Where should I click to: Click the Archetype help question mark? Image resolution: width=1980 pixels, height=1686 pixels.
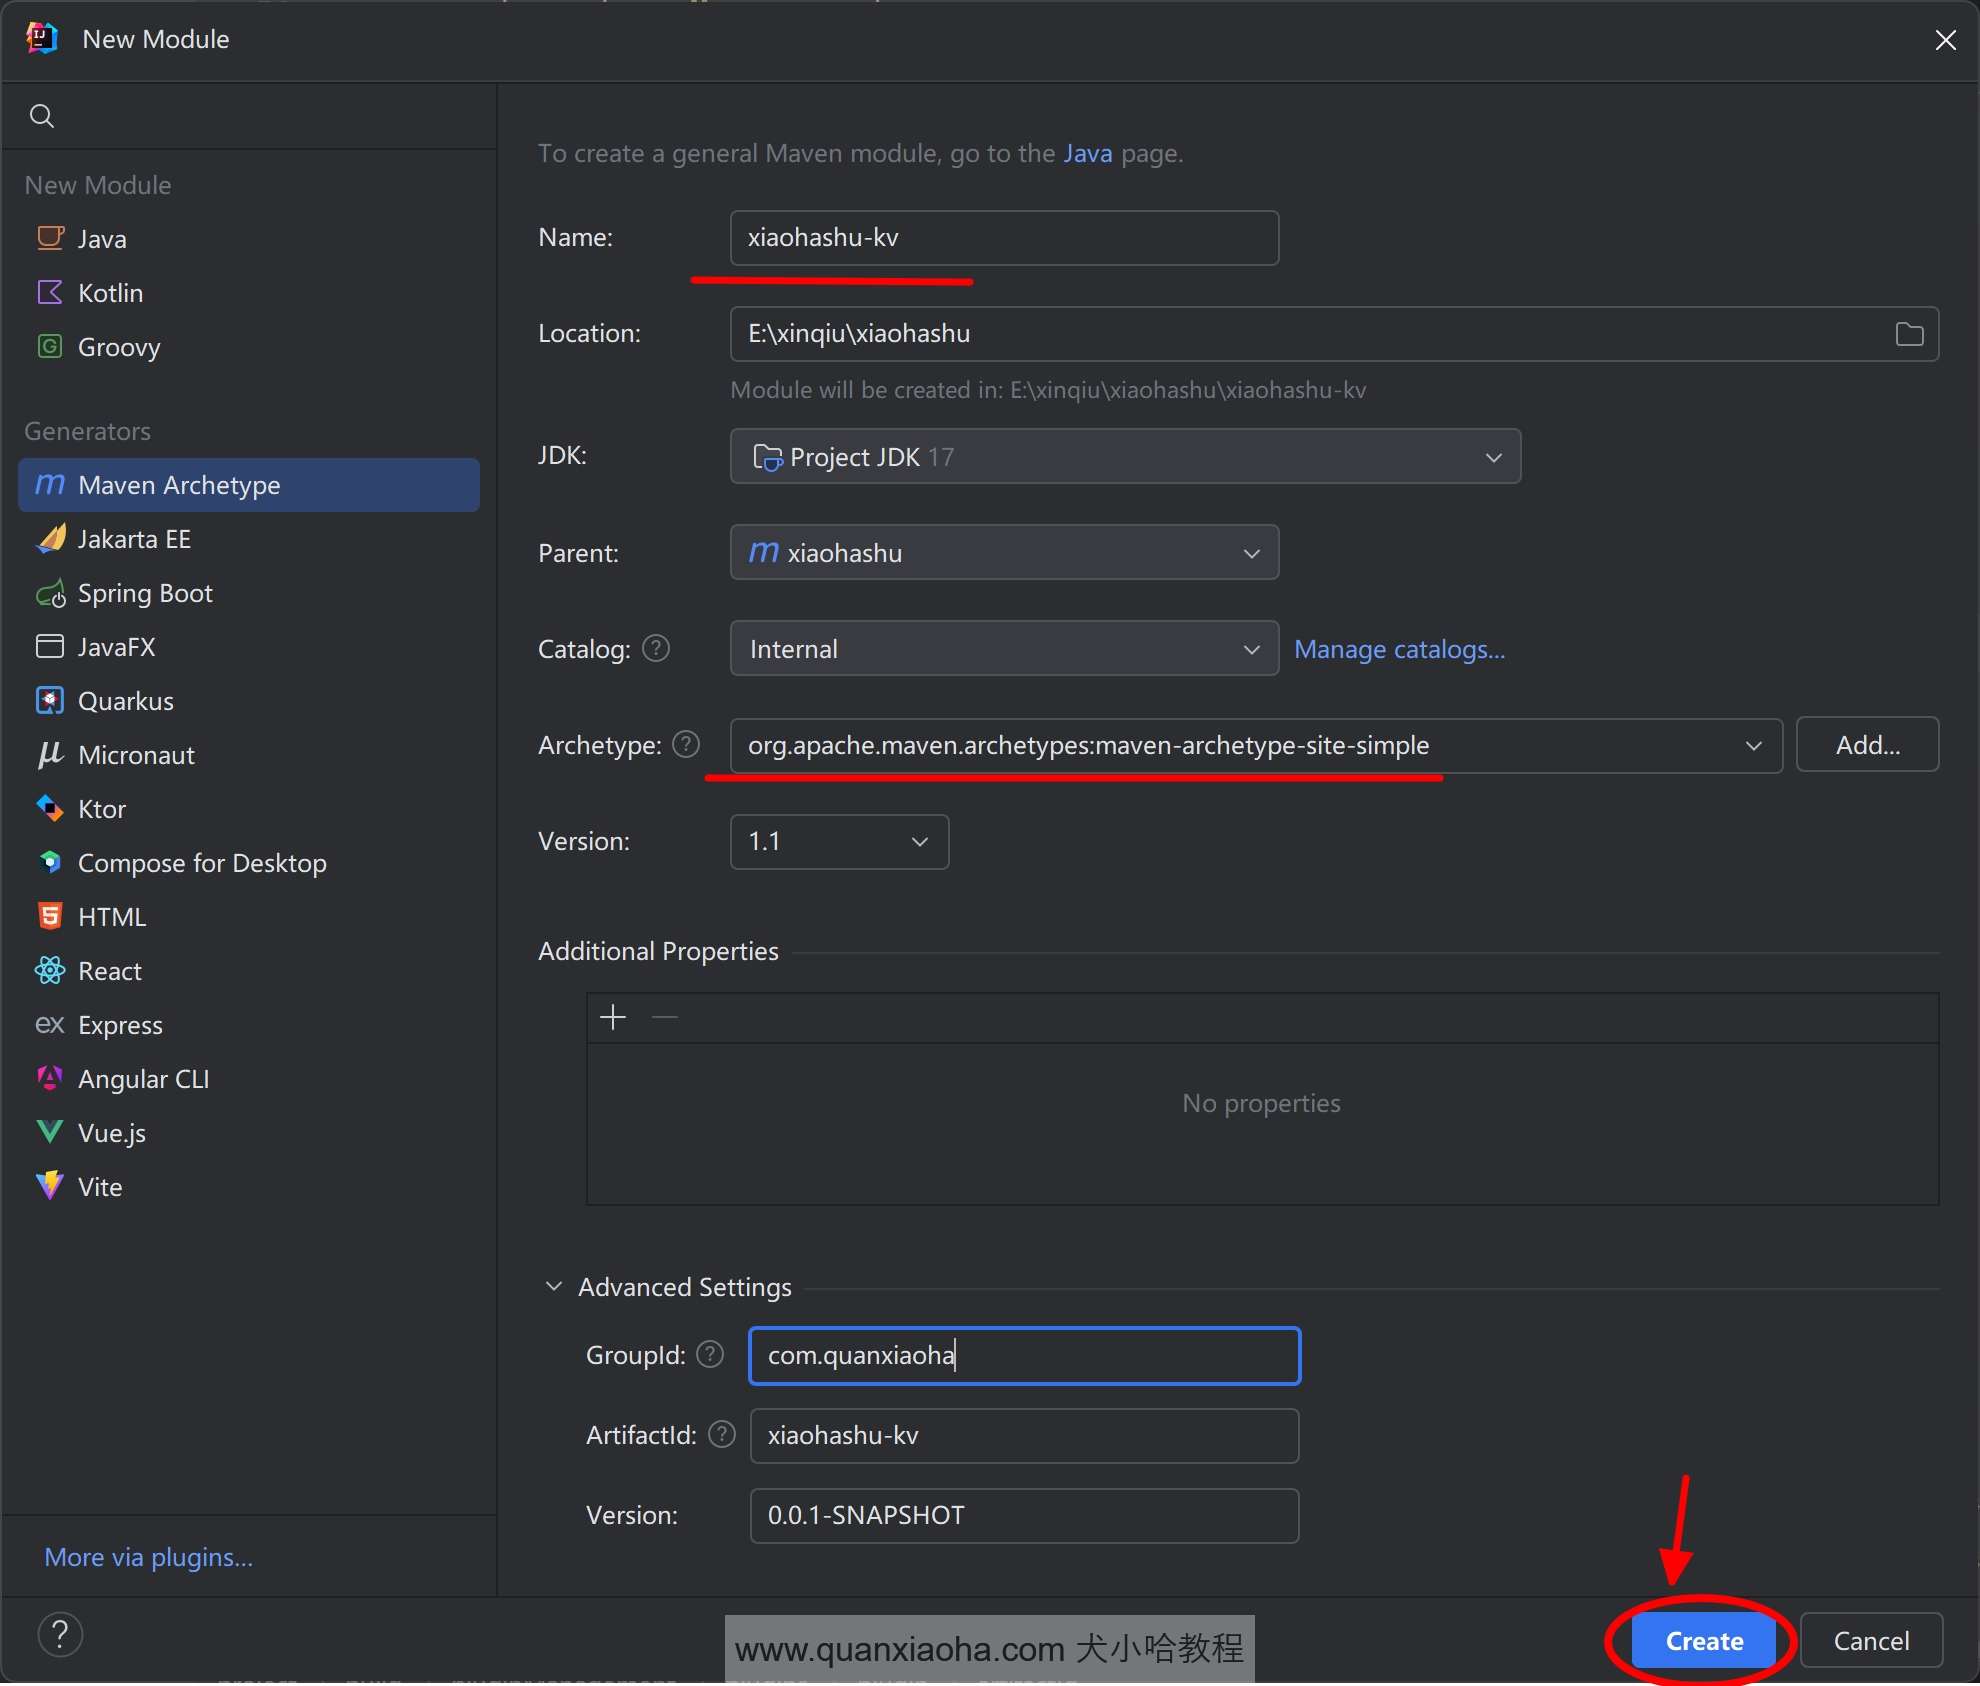pyautogui.click(x=686, y=745)
